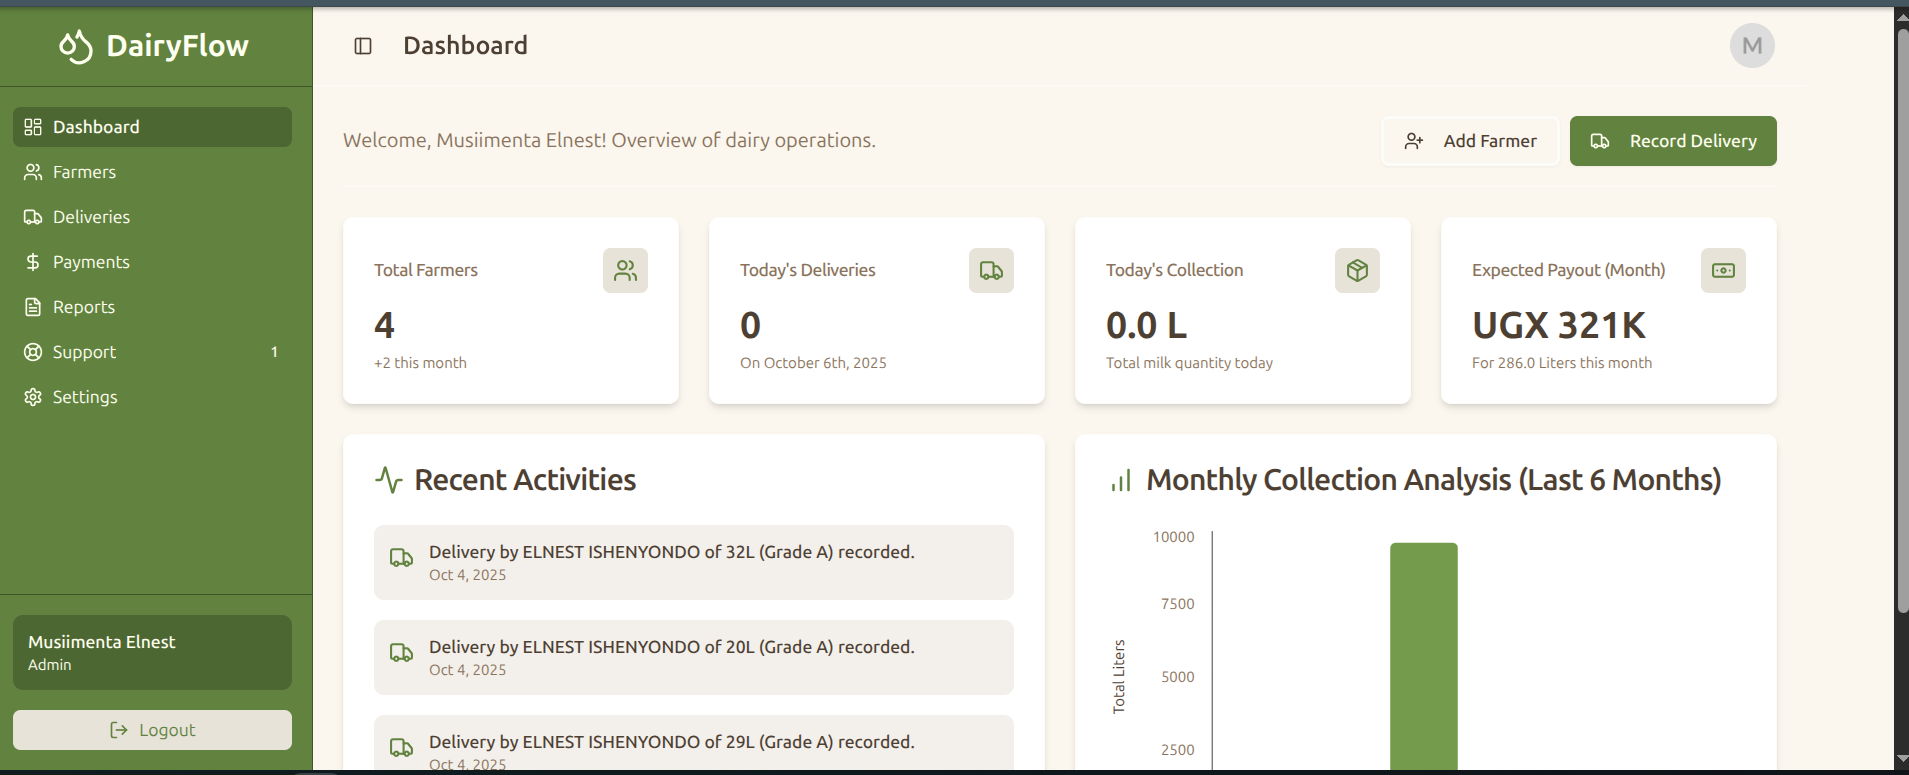Viewport: 1909px width, 775px height.
Task: Go to Deliveries in sidebar
Action: click(91, 217)
